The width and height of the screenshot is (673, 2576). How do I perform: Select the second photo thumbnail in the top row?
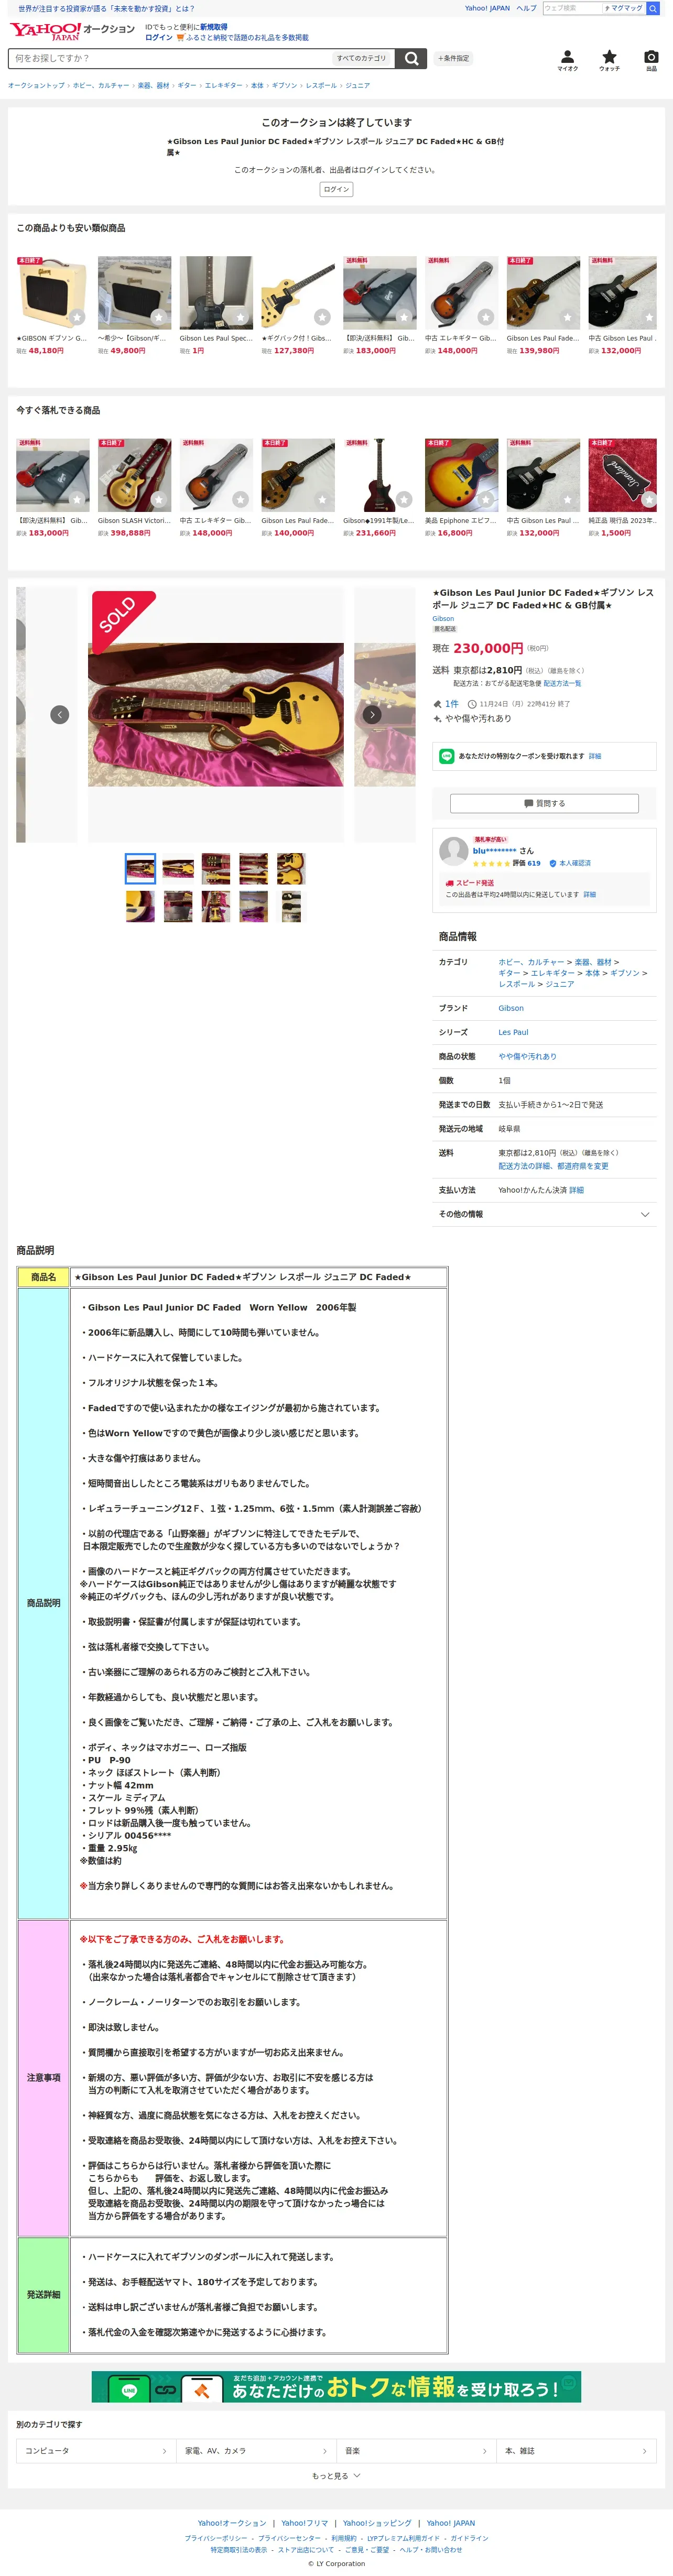[178, 868]
